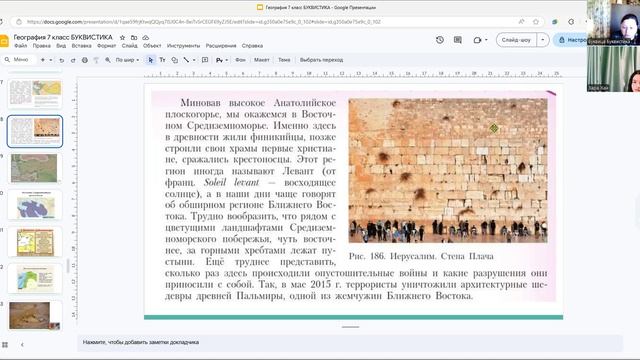Click the Google Slides yellow logo
The width and height of the screenshot is (640, 360).
pyautogui.click(x=4, y=41)
